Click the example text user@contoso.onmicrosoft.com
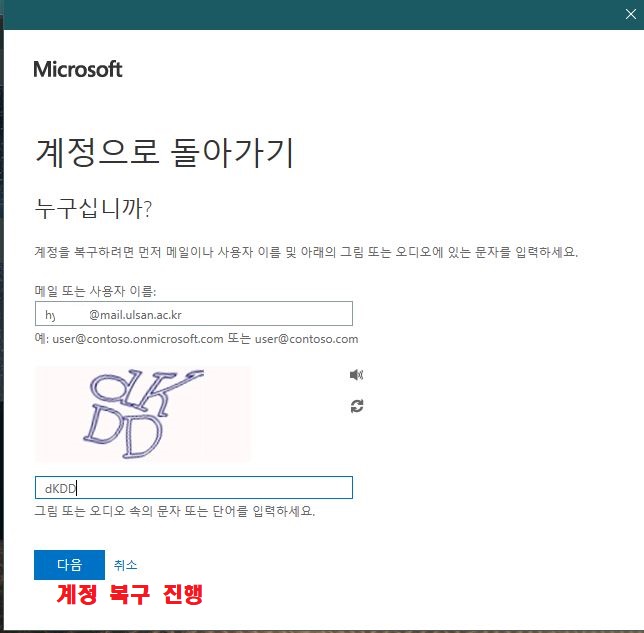644x633 pixels. tap(138, 339)
